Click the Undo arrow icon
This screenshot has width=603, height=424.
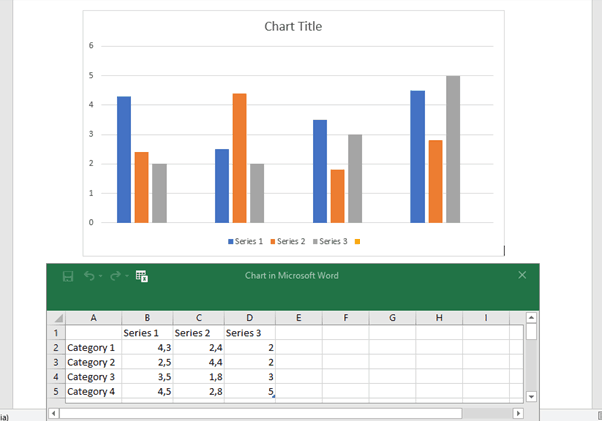click(89, 276)
